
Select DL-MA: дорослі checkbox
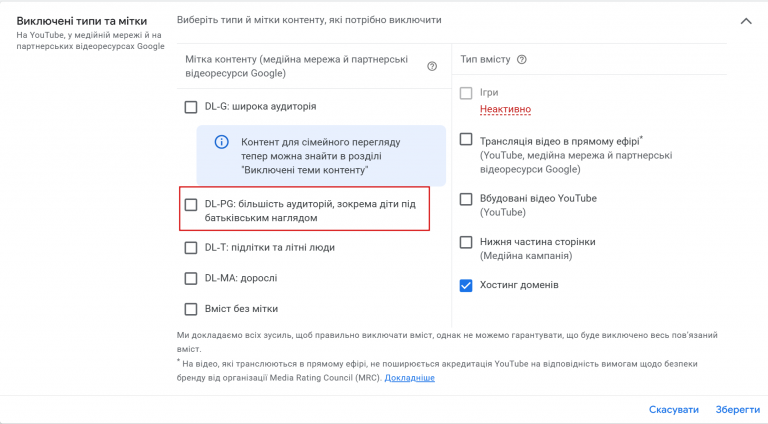191,278
